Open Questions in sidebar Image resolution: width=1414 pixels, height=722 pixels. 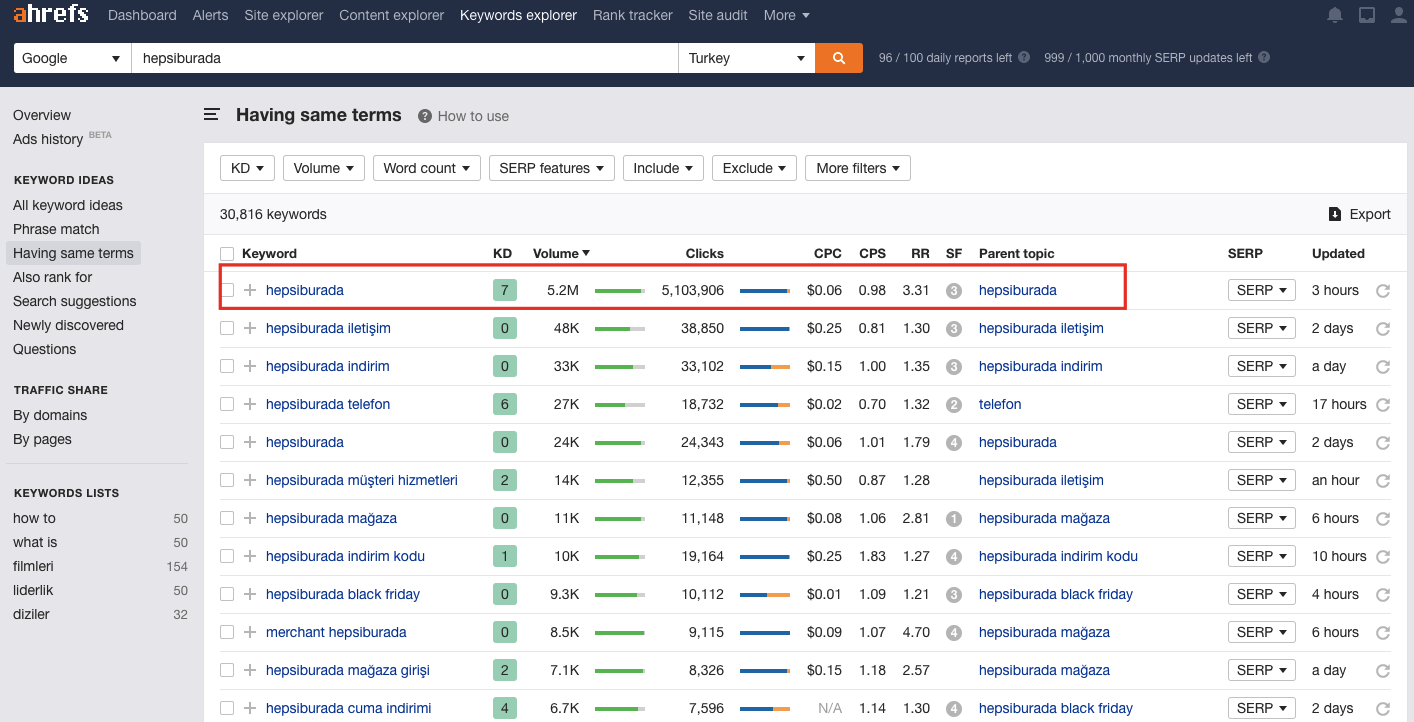point(44,349)
